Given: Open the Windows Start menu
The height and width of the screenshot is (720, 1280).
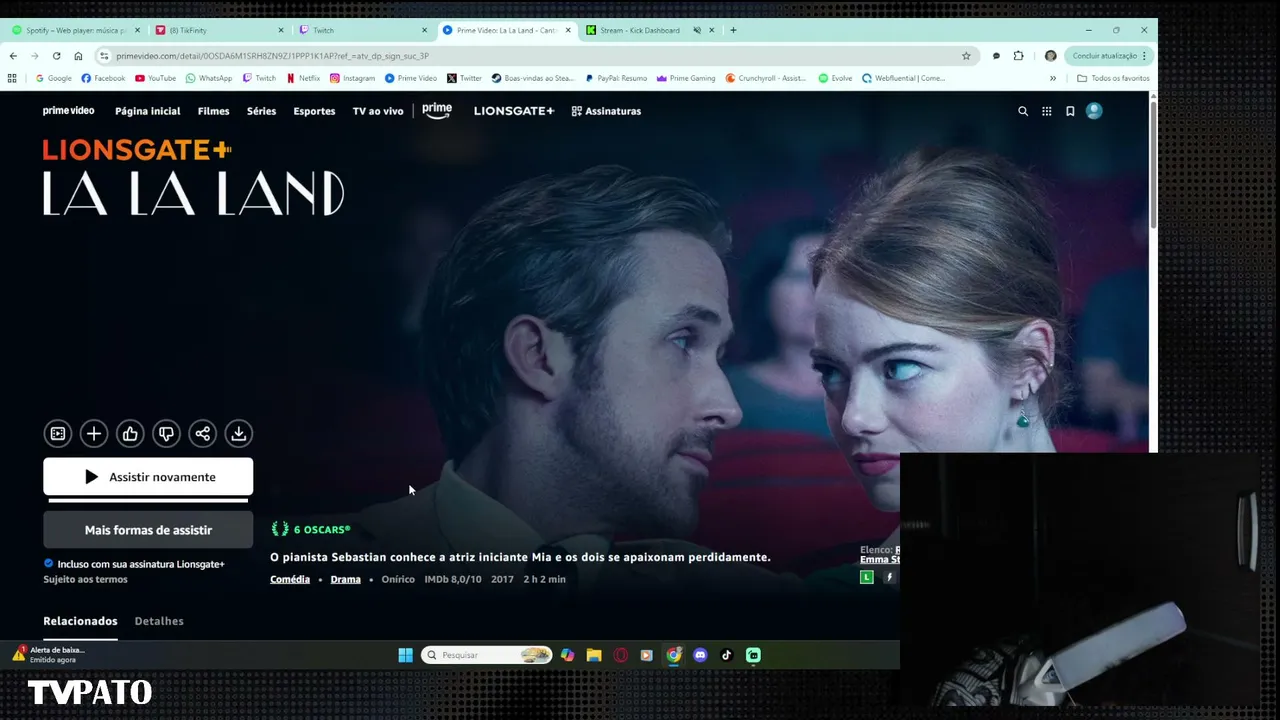Looking at the screenshot, I should pos(405,655).
